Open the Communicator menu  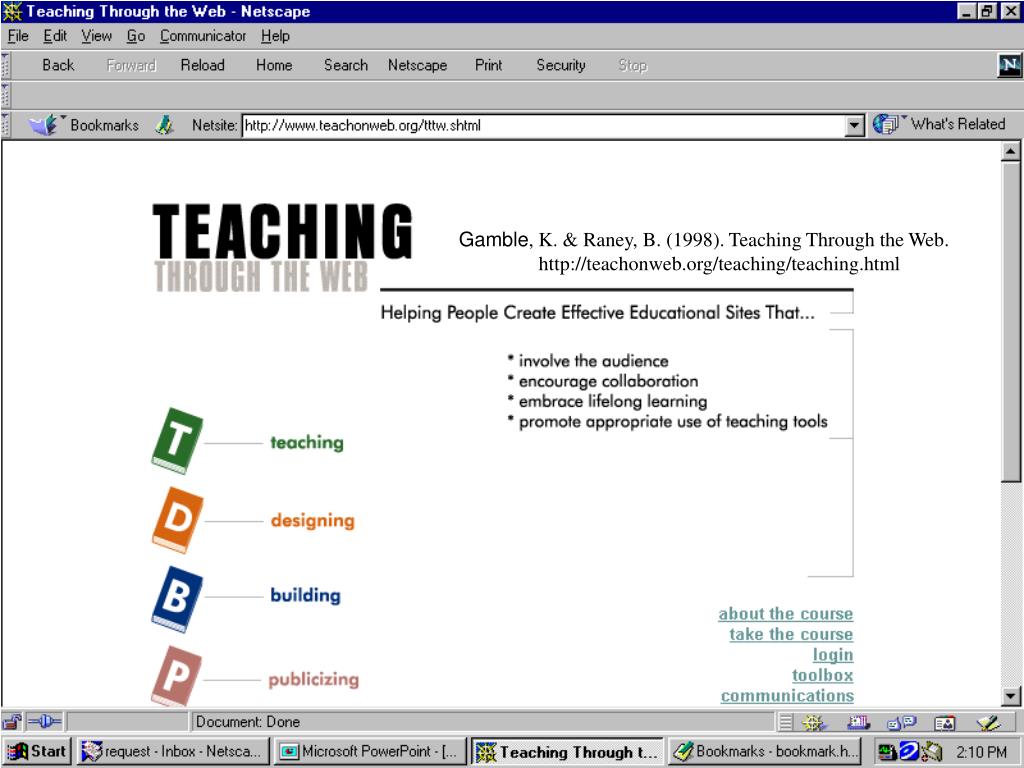coord(202,36)
